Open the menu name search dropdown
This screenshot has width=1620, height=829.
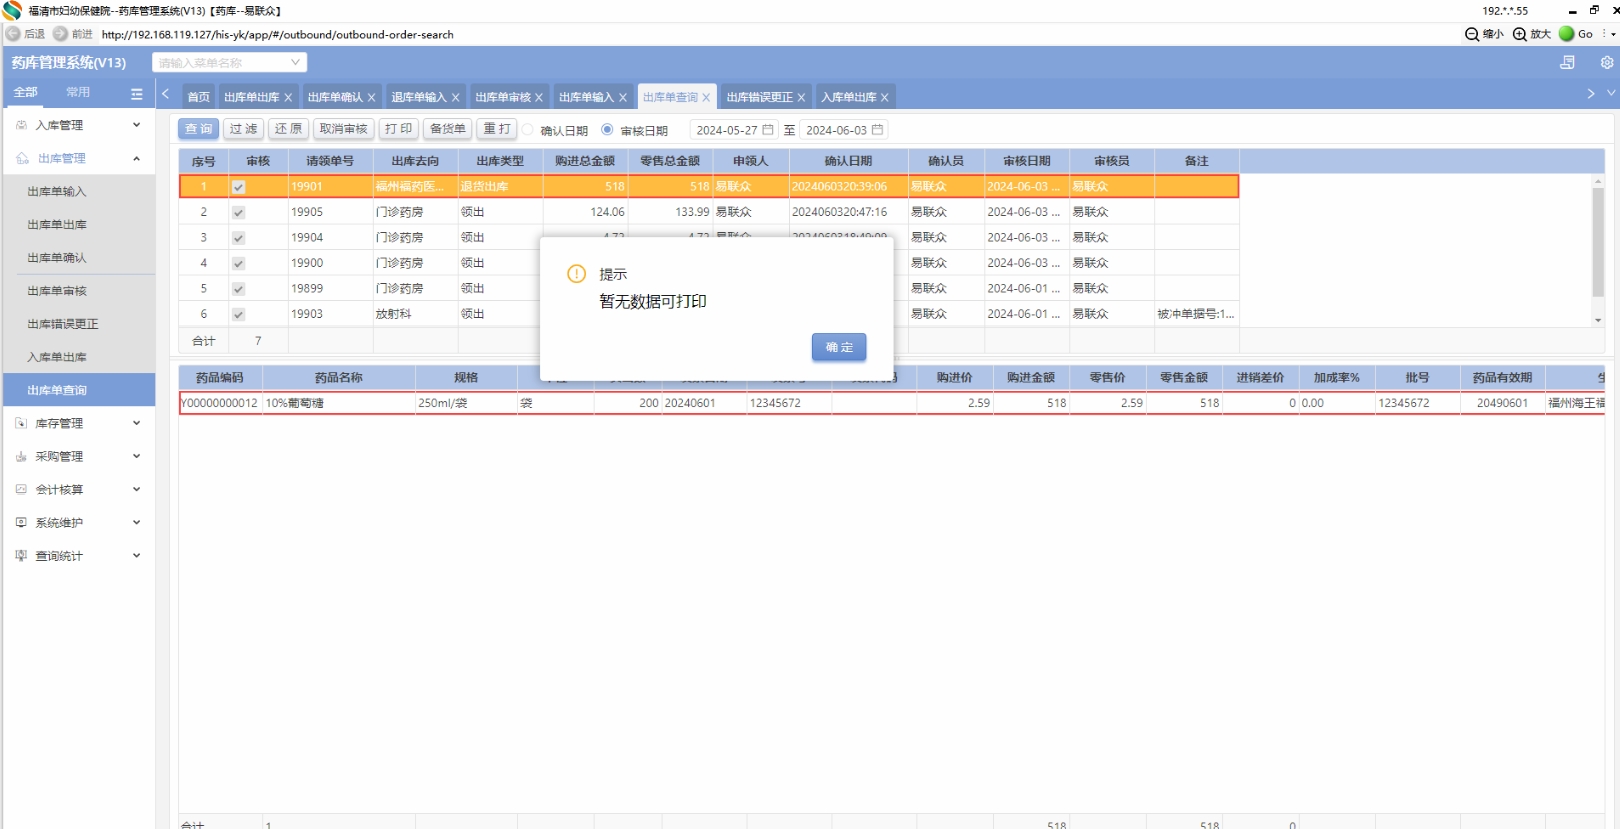pyautogui.click(x=230, y=62)
